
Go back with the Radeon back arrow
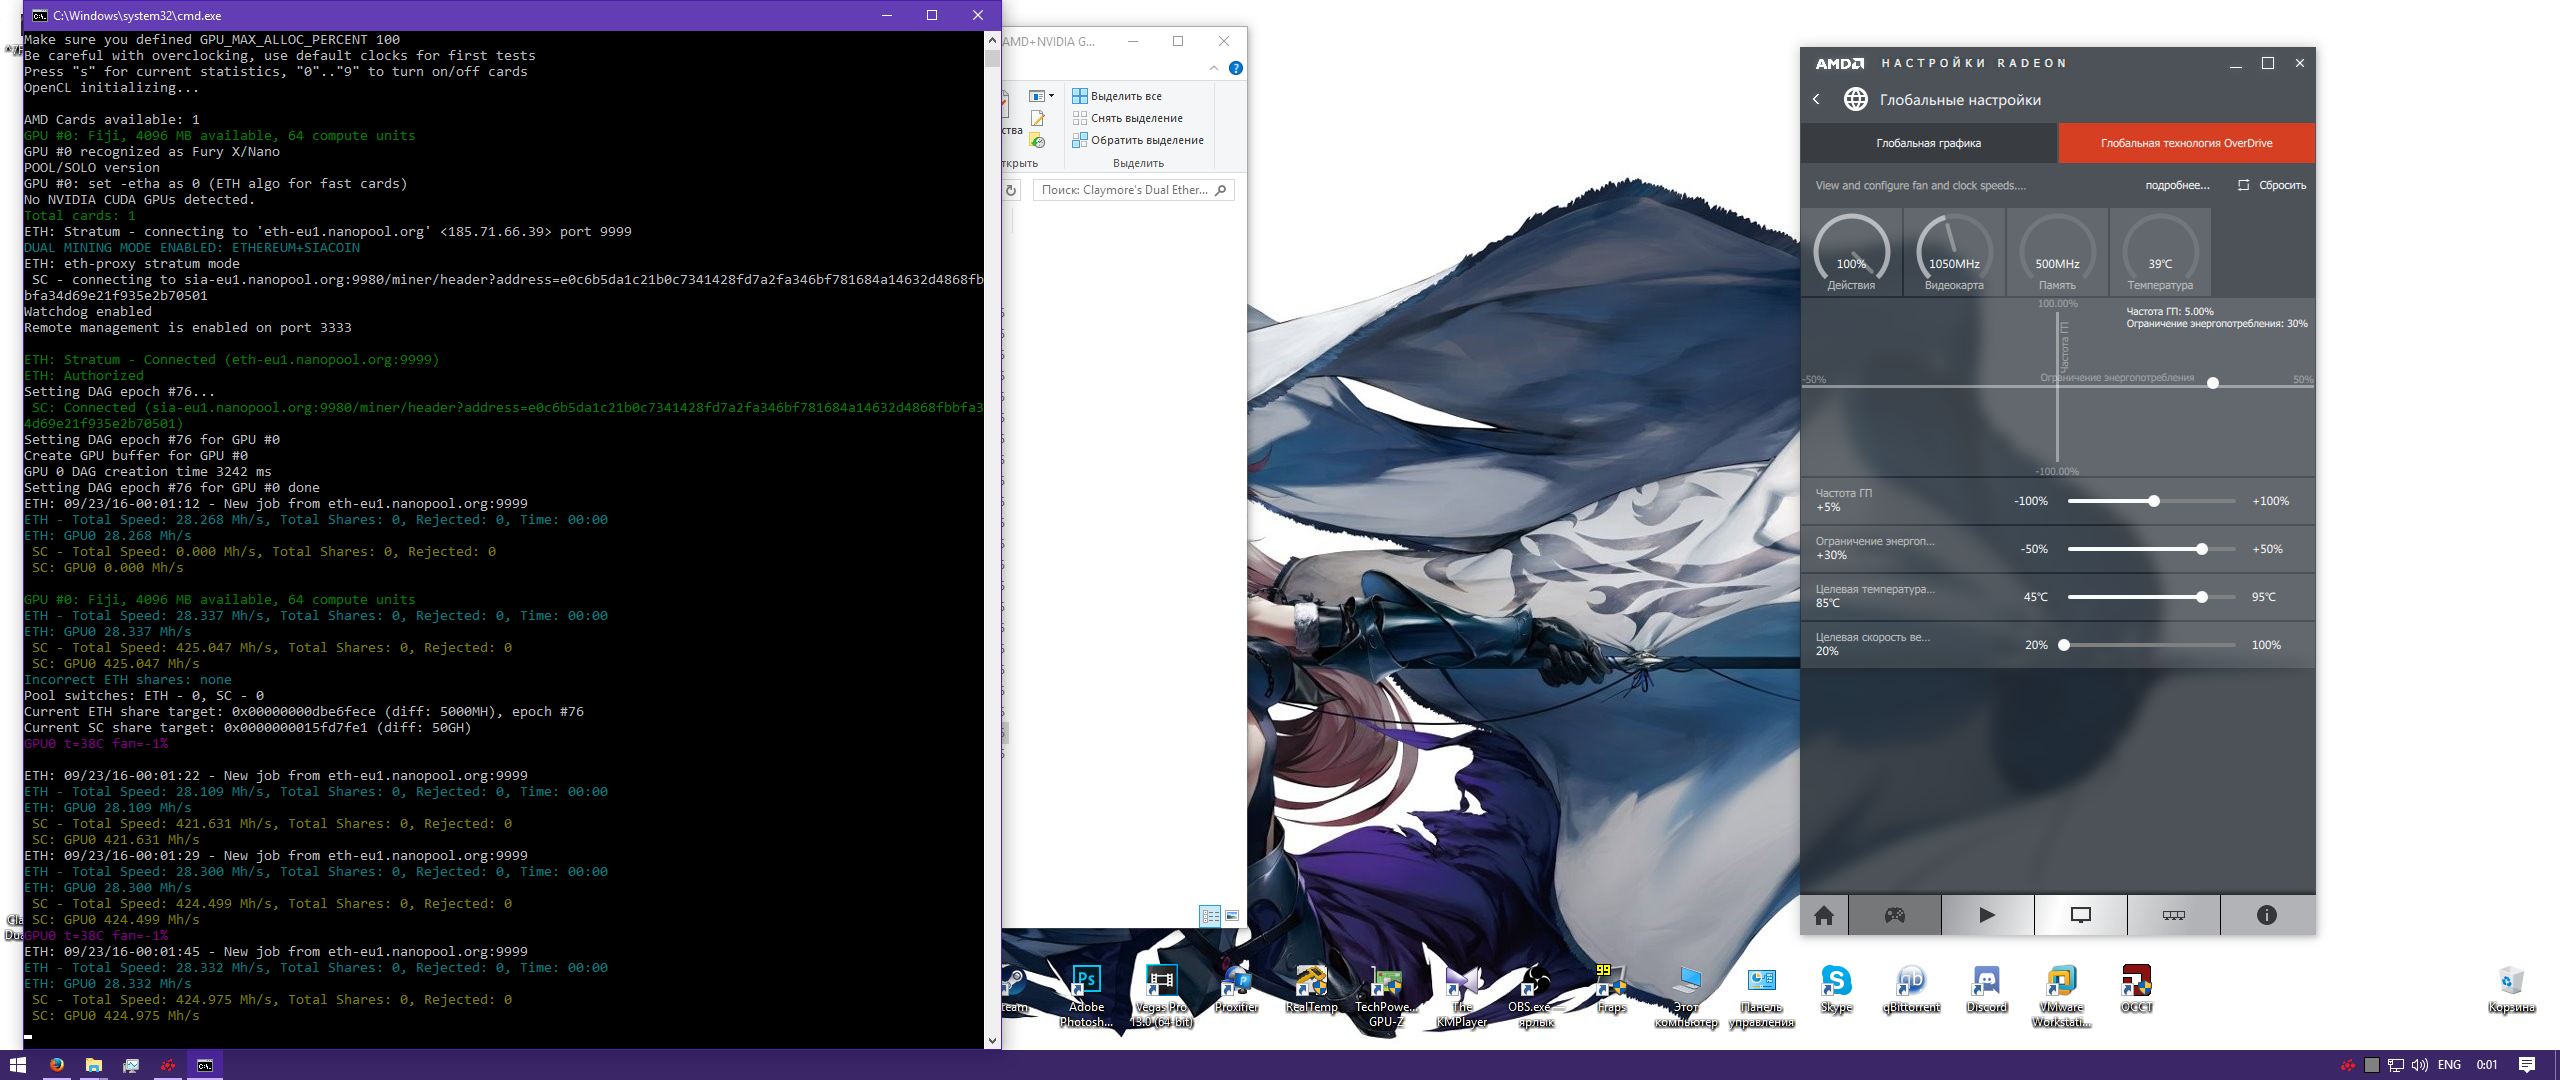pos(1817,99)
